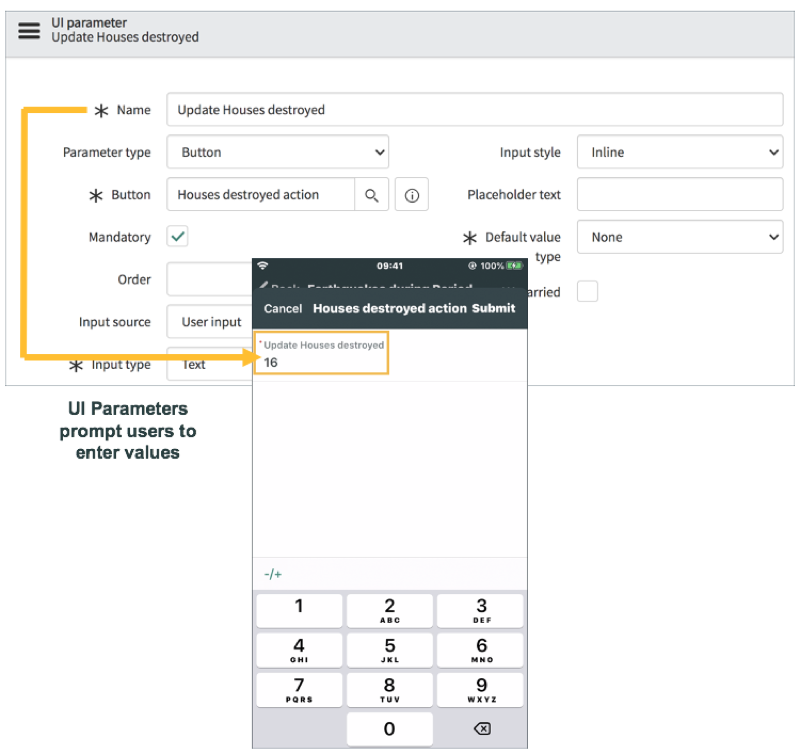Tap the Wi-Fi icon in the phone status bar
Image resolution: width=800 pixels, height=754 pixels.
[262, 266]
